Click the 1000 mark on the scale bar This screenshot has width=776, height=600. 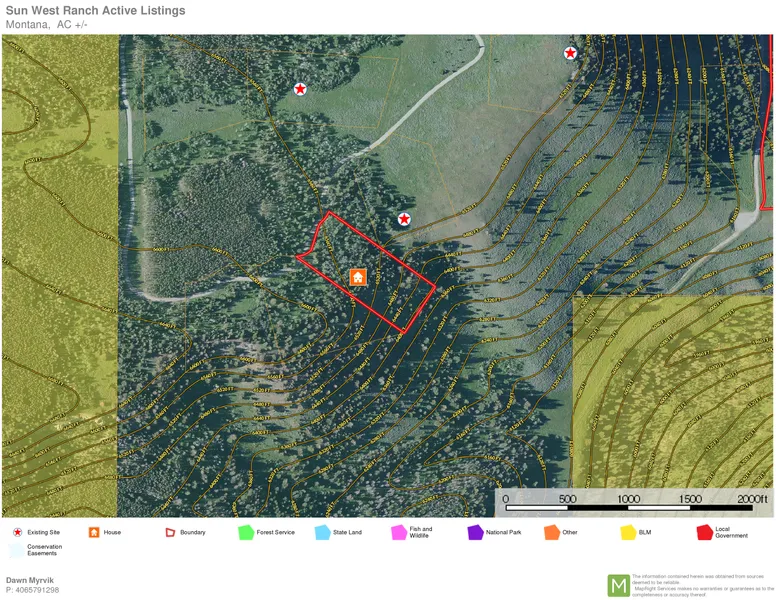(x=628, y=499)
